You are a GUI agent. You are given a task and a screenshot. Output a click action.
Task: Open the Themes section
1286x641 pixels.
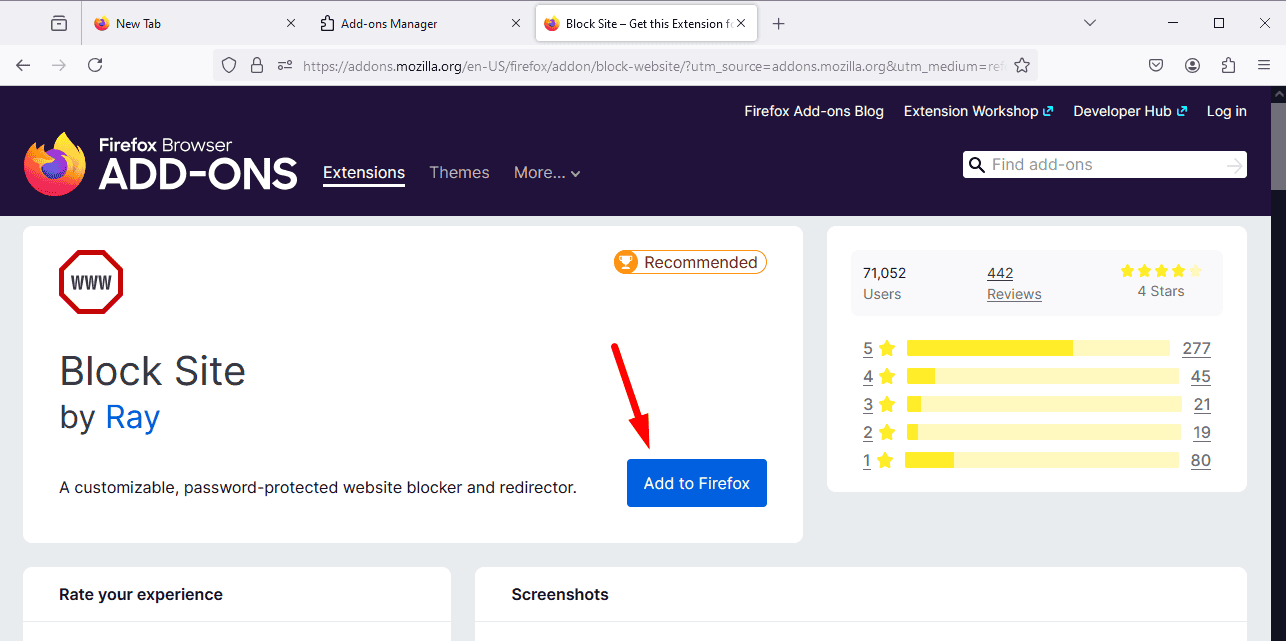pyautogui.click(x=459, y=173)
